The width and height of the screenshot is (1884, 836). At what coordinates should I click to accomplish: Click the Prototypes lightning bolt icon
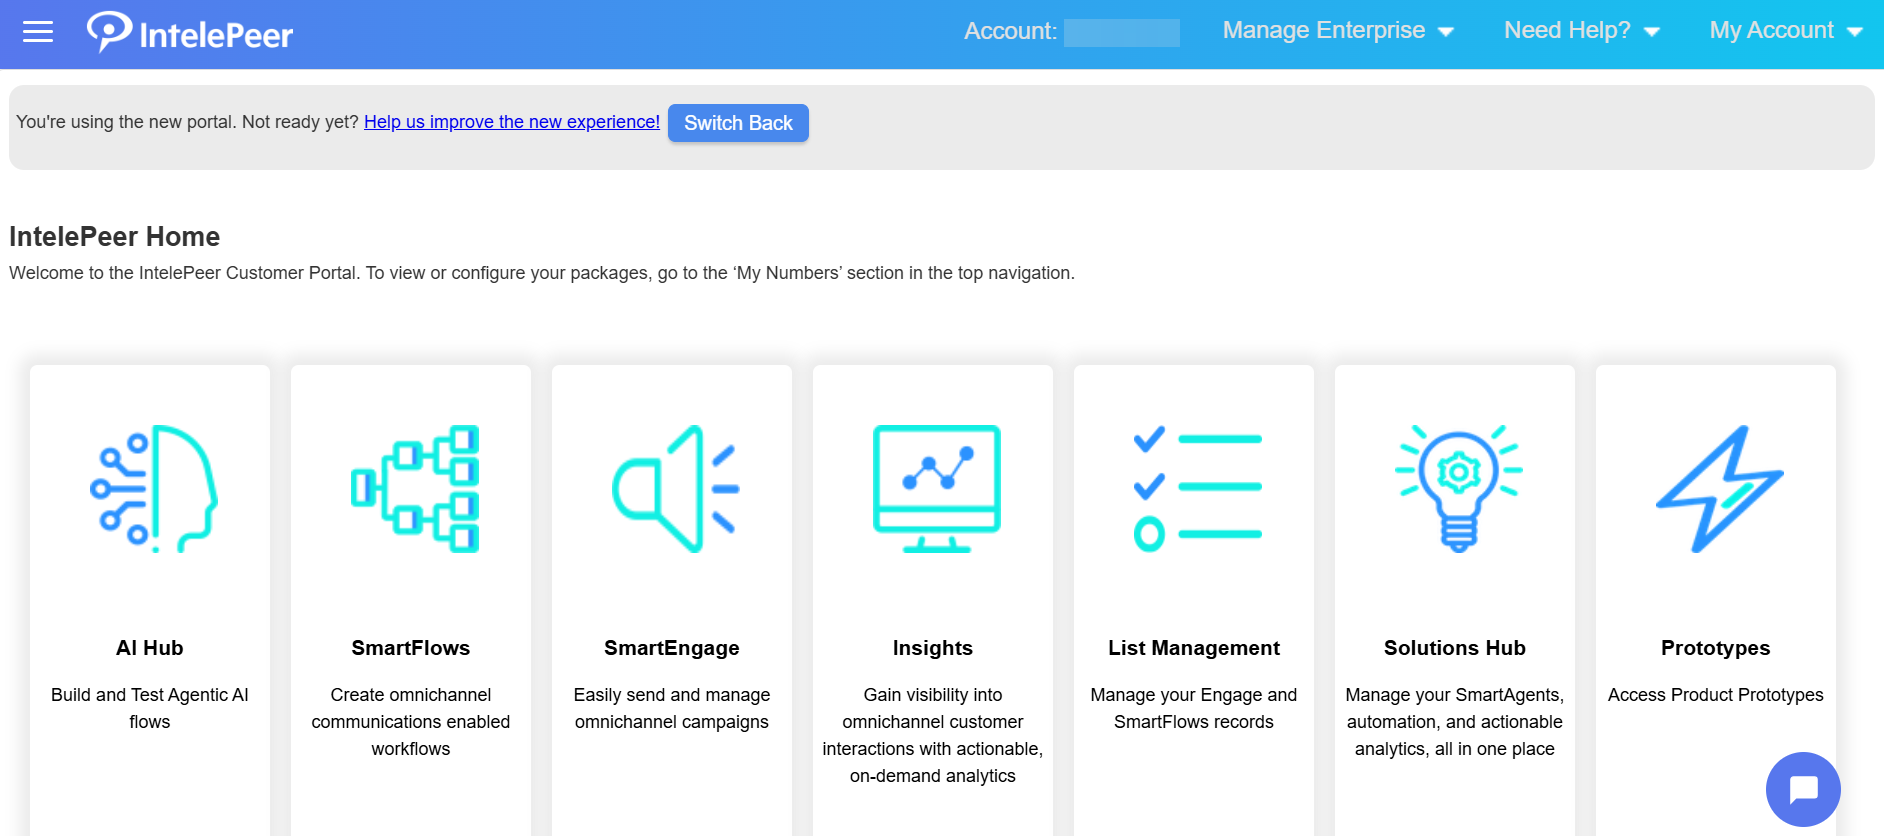coord(1719,489)
